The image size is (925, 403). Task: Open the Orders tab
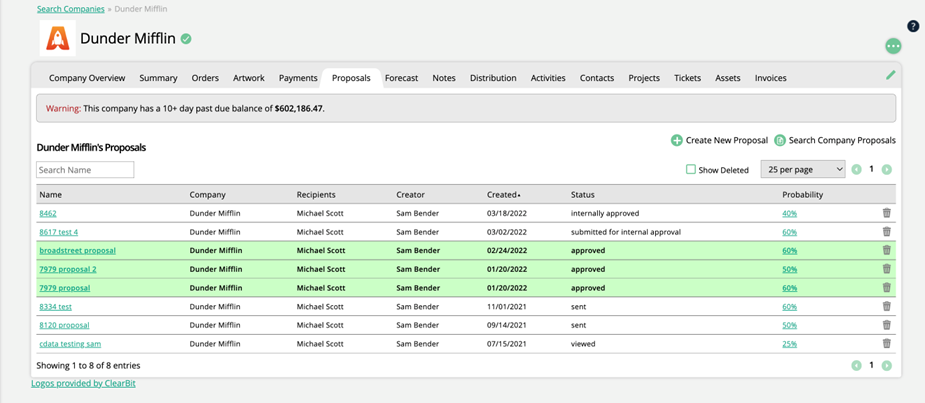(205, 78)
